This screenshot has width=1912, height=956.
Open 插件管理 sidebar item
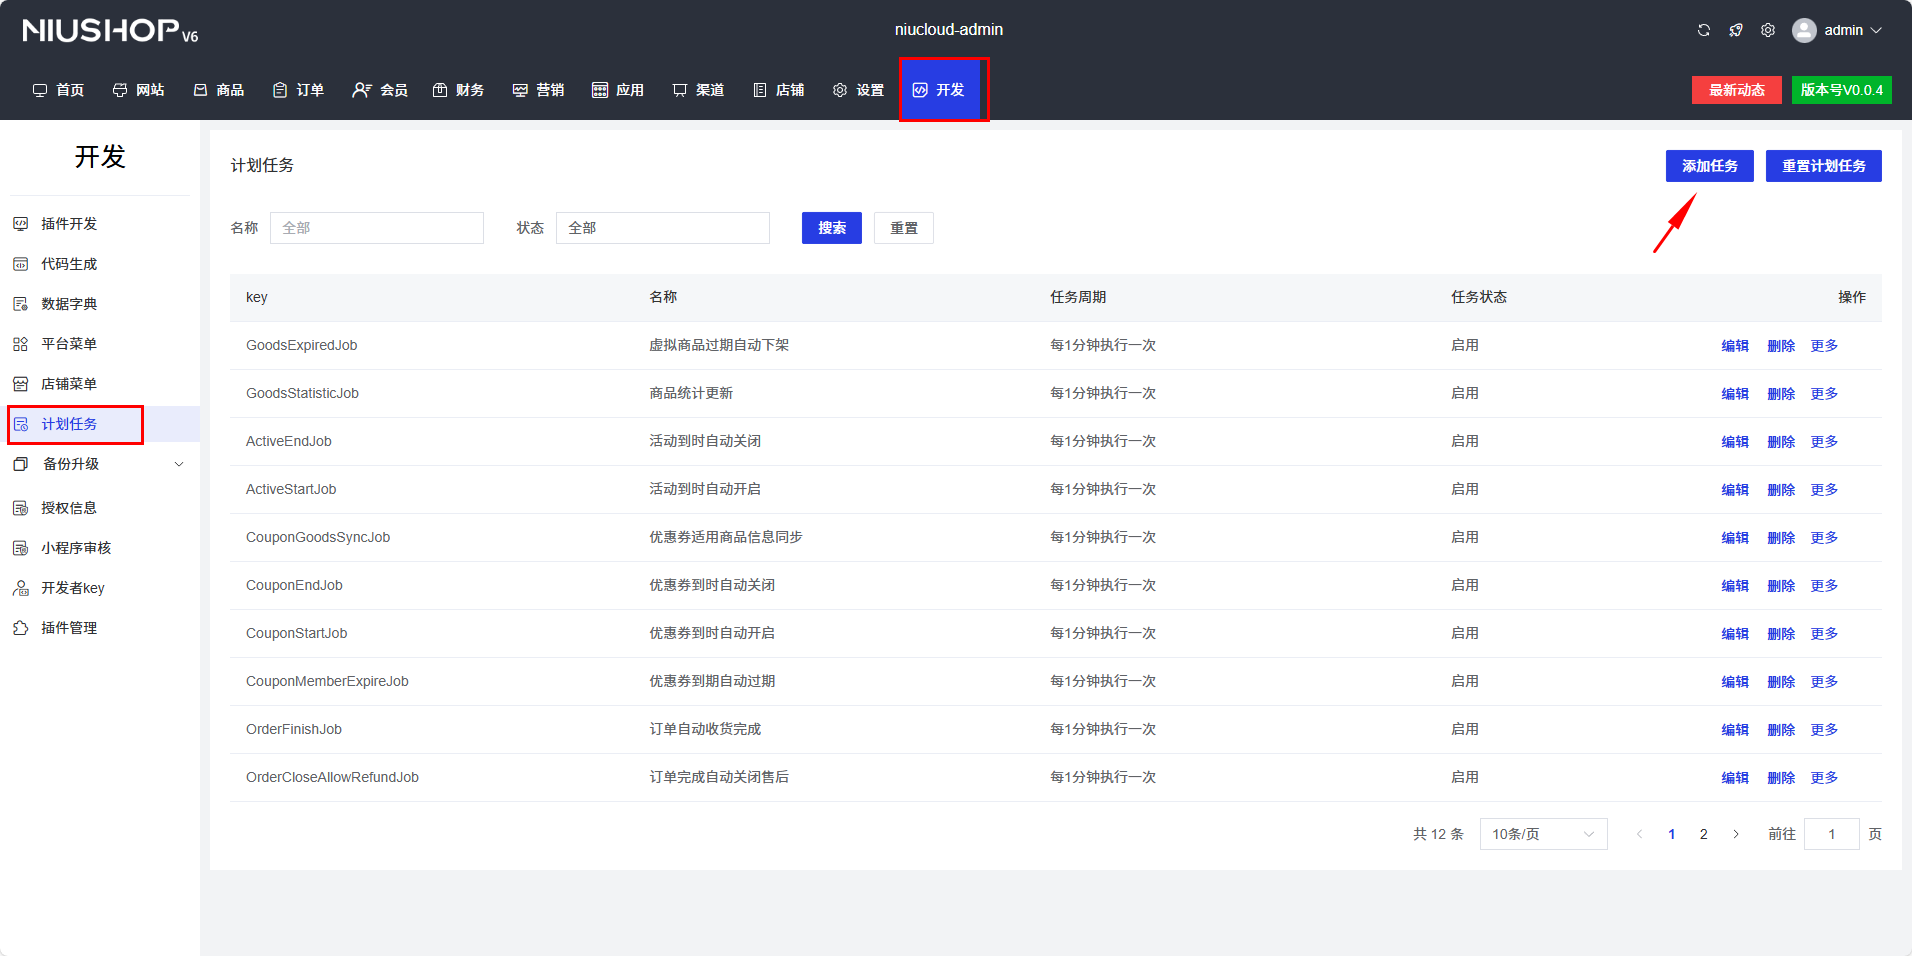click(x=69, y=628)
